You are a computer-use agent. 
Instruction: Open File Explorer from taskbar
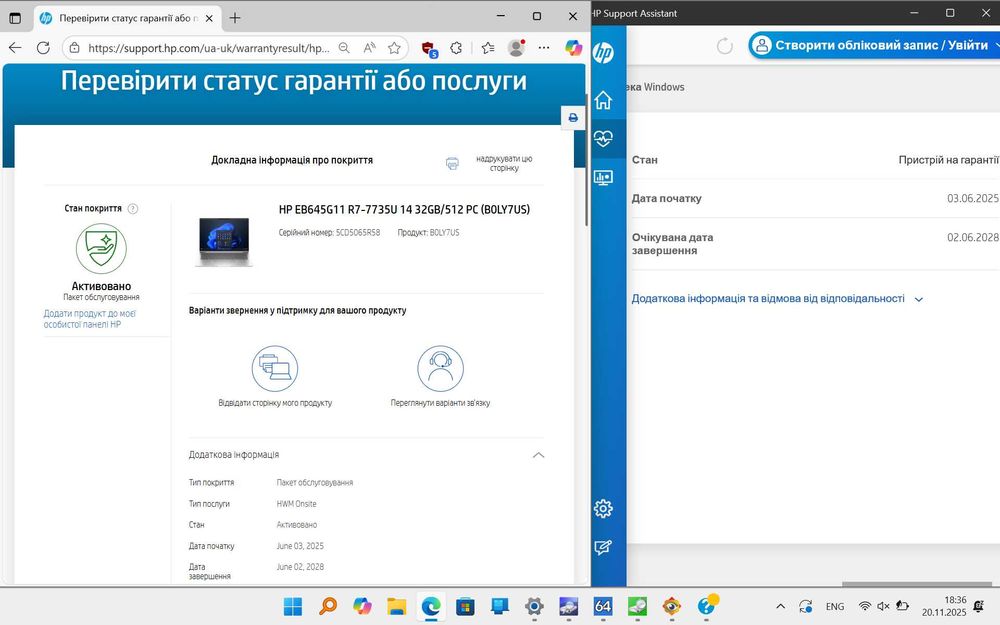coord(397,606)
